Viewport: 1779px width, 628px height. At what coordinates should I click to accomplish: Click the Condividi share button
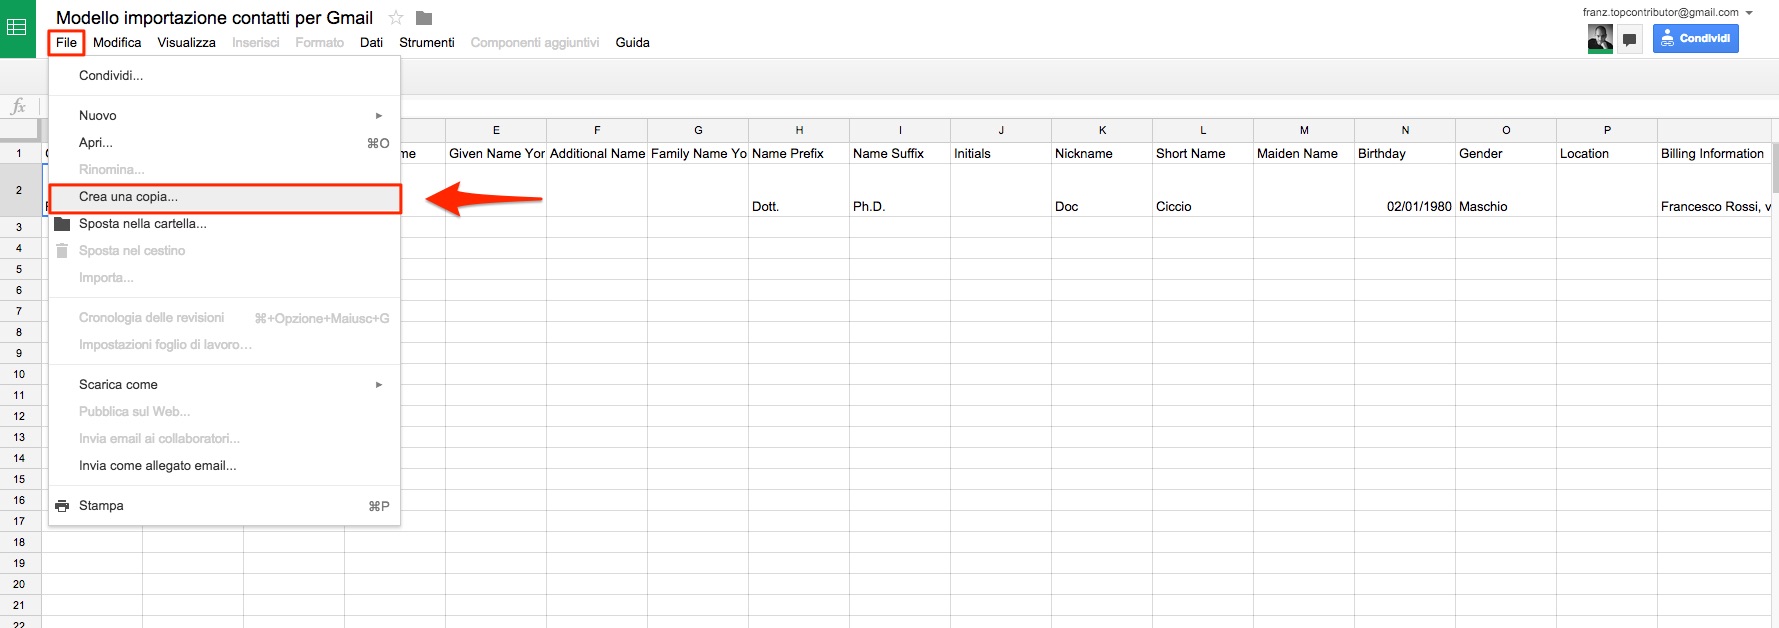1696,38
